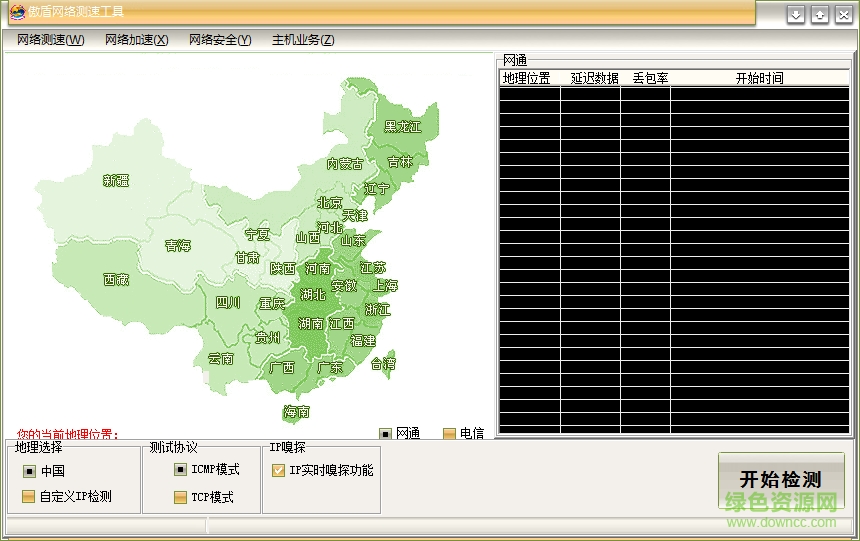The image size is (860, 541).
Task: Select 新疆 region on the China map
Action: [116, 181]
